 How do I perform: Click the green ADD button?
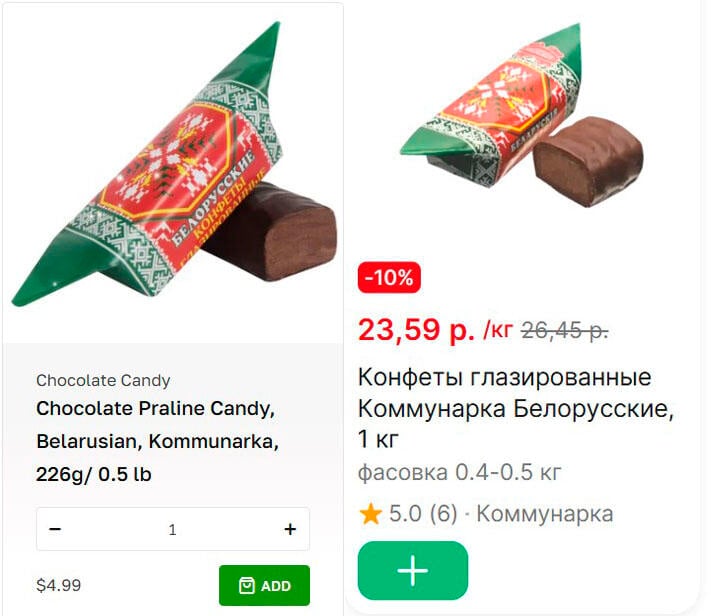click(264, 585)
